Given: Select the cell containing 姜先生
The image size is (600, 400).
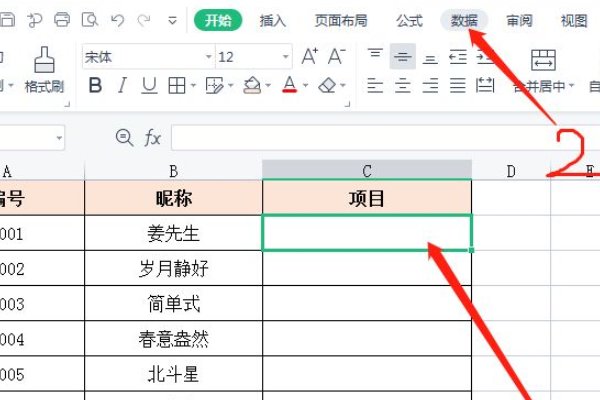Looking at the screenshot, I should tap(173, 233).
